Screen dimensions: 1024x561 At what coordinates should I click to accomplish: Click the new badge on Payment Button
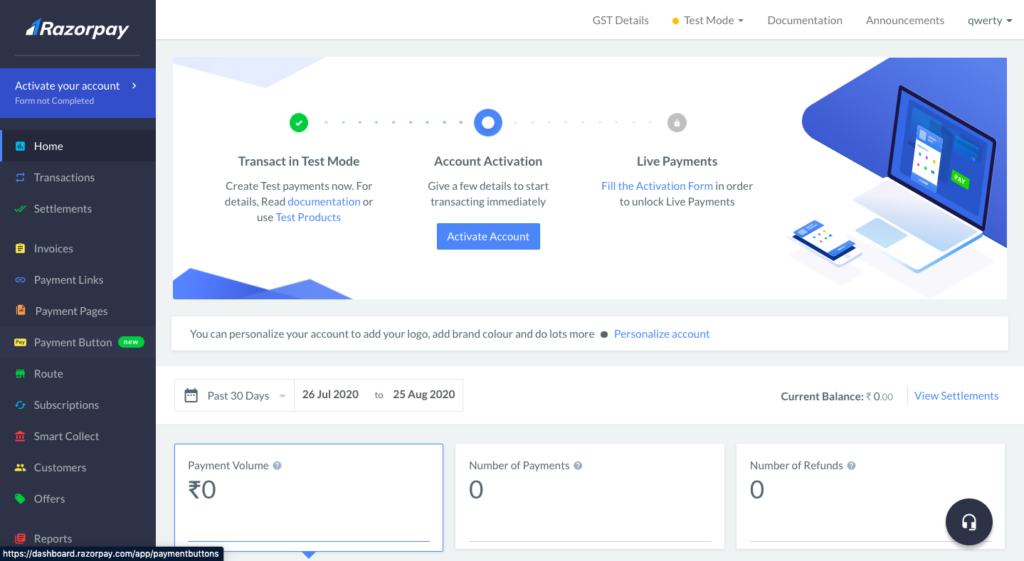tap(131, 342)
